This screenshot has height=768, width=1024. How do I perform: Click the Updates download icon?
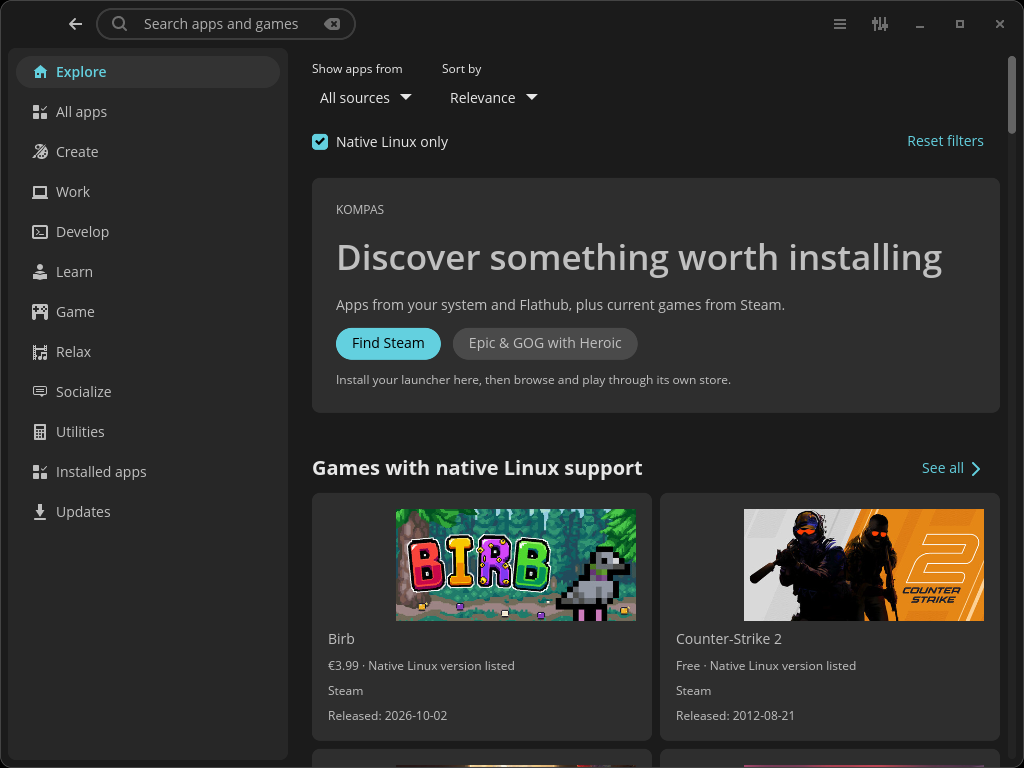click(x=40, y=512)
